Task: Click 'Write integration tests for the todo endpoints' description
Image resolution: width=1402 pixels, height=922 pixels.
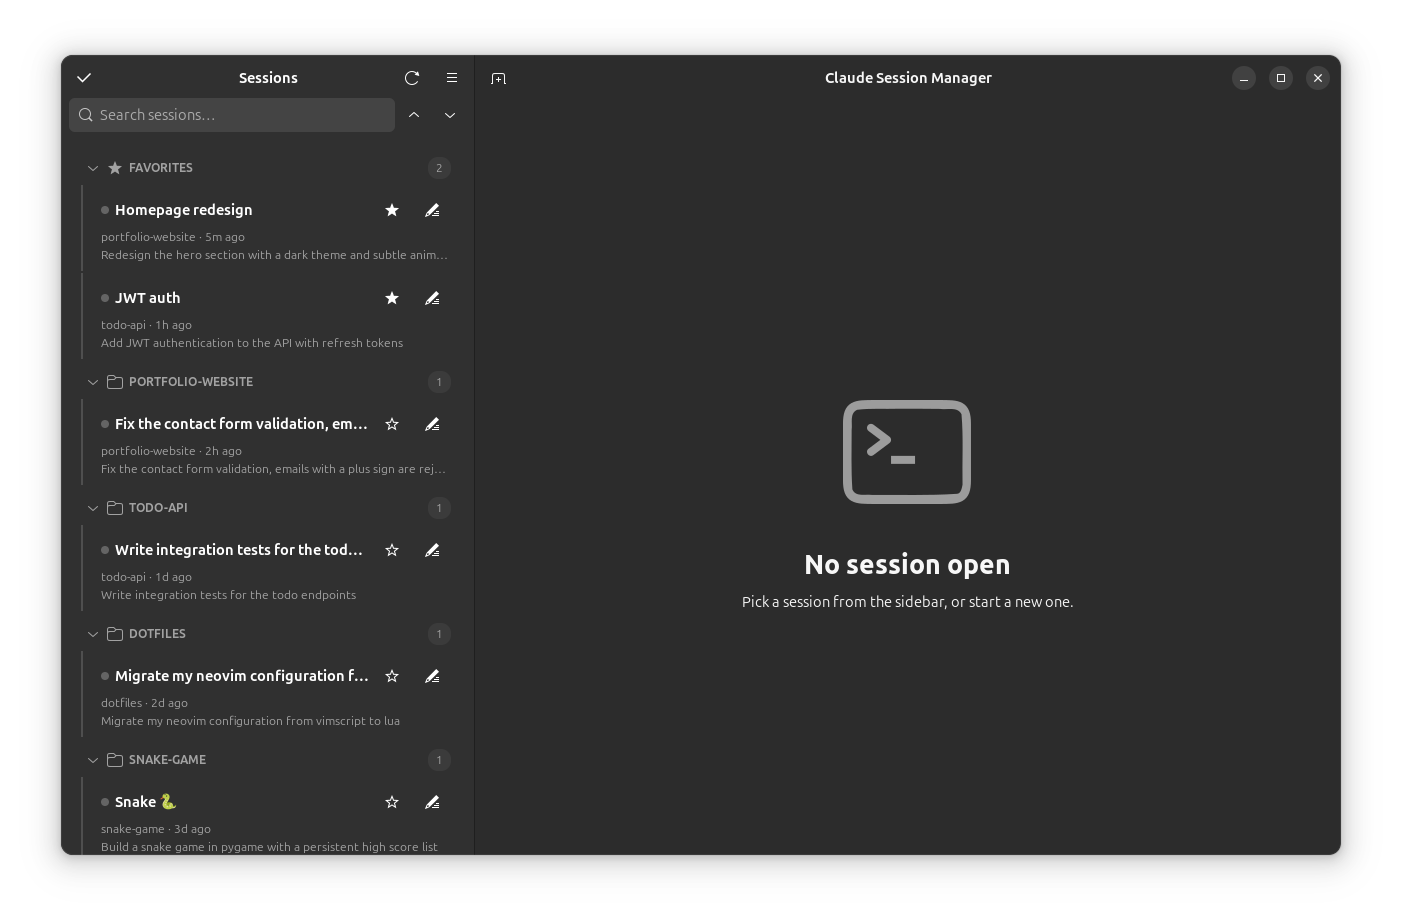Action: (x=228, y=595)
